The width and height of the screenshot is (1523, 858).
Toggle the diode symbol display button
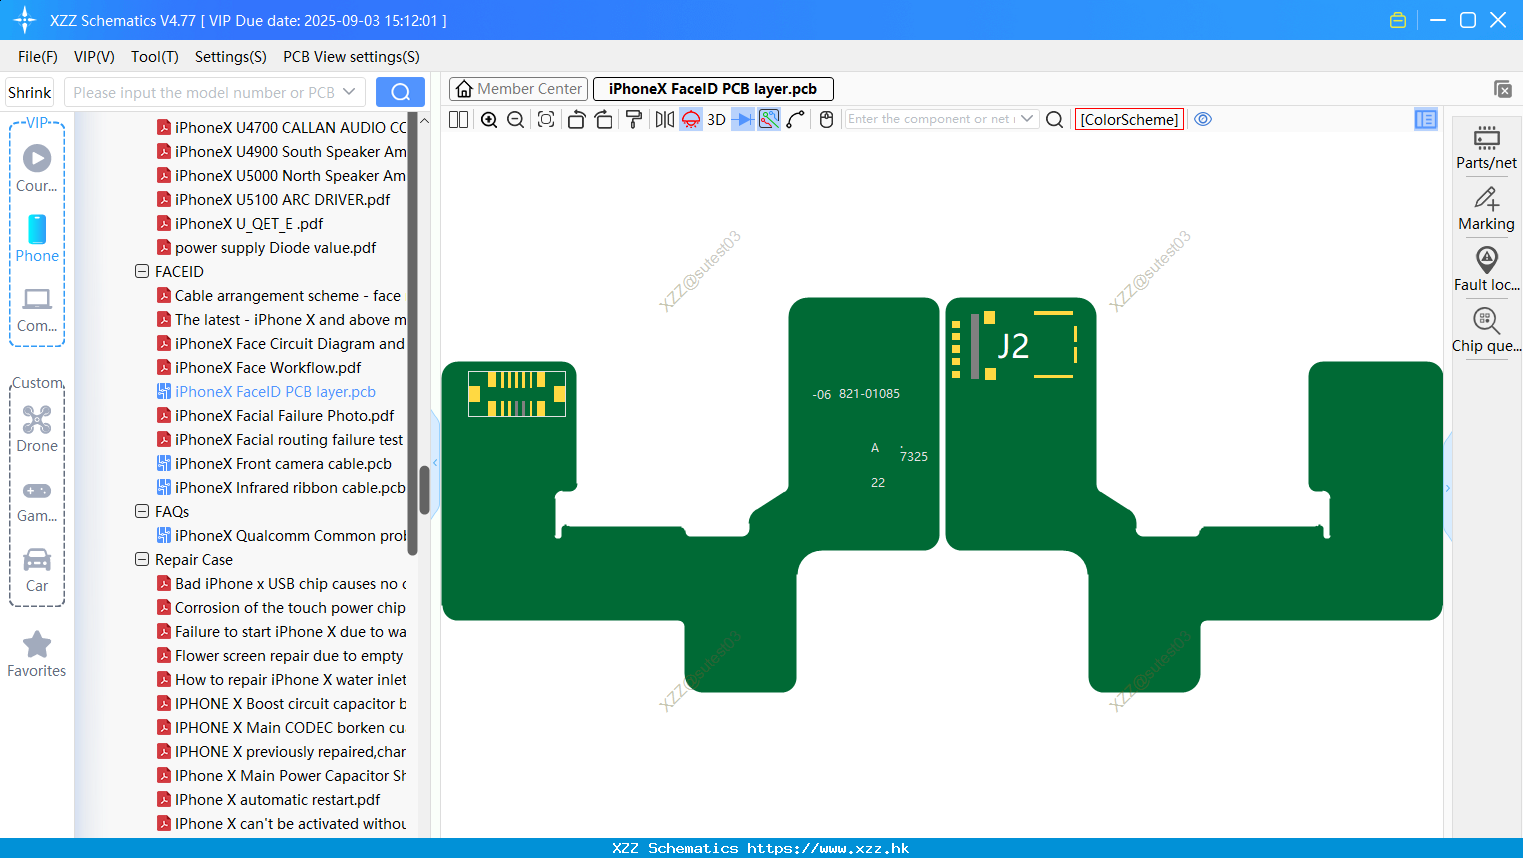point(742,119)
